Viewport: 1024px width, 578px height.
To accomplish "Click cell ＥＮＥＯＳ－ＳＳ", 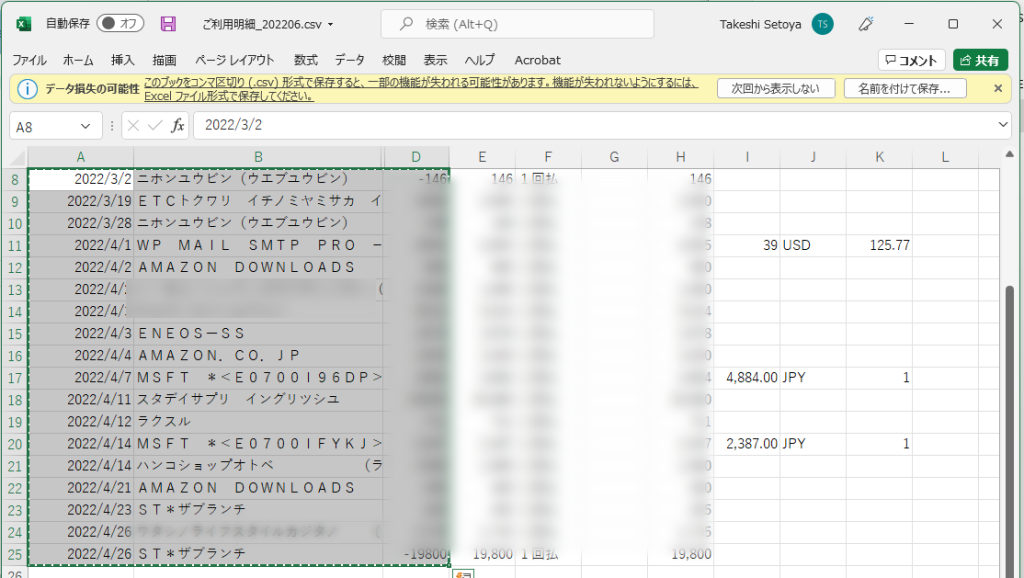I will 259,334.
